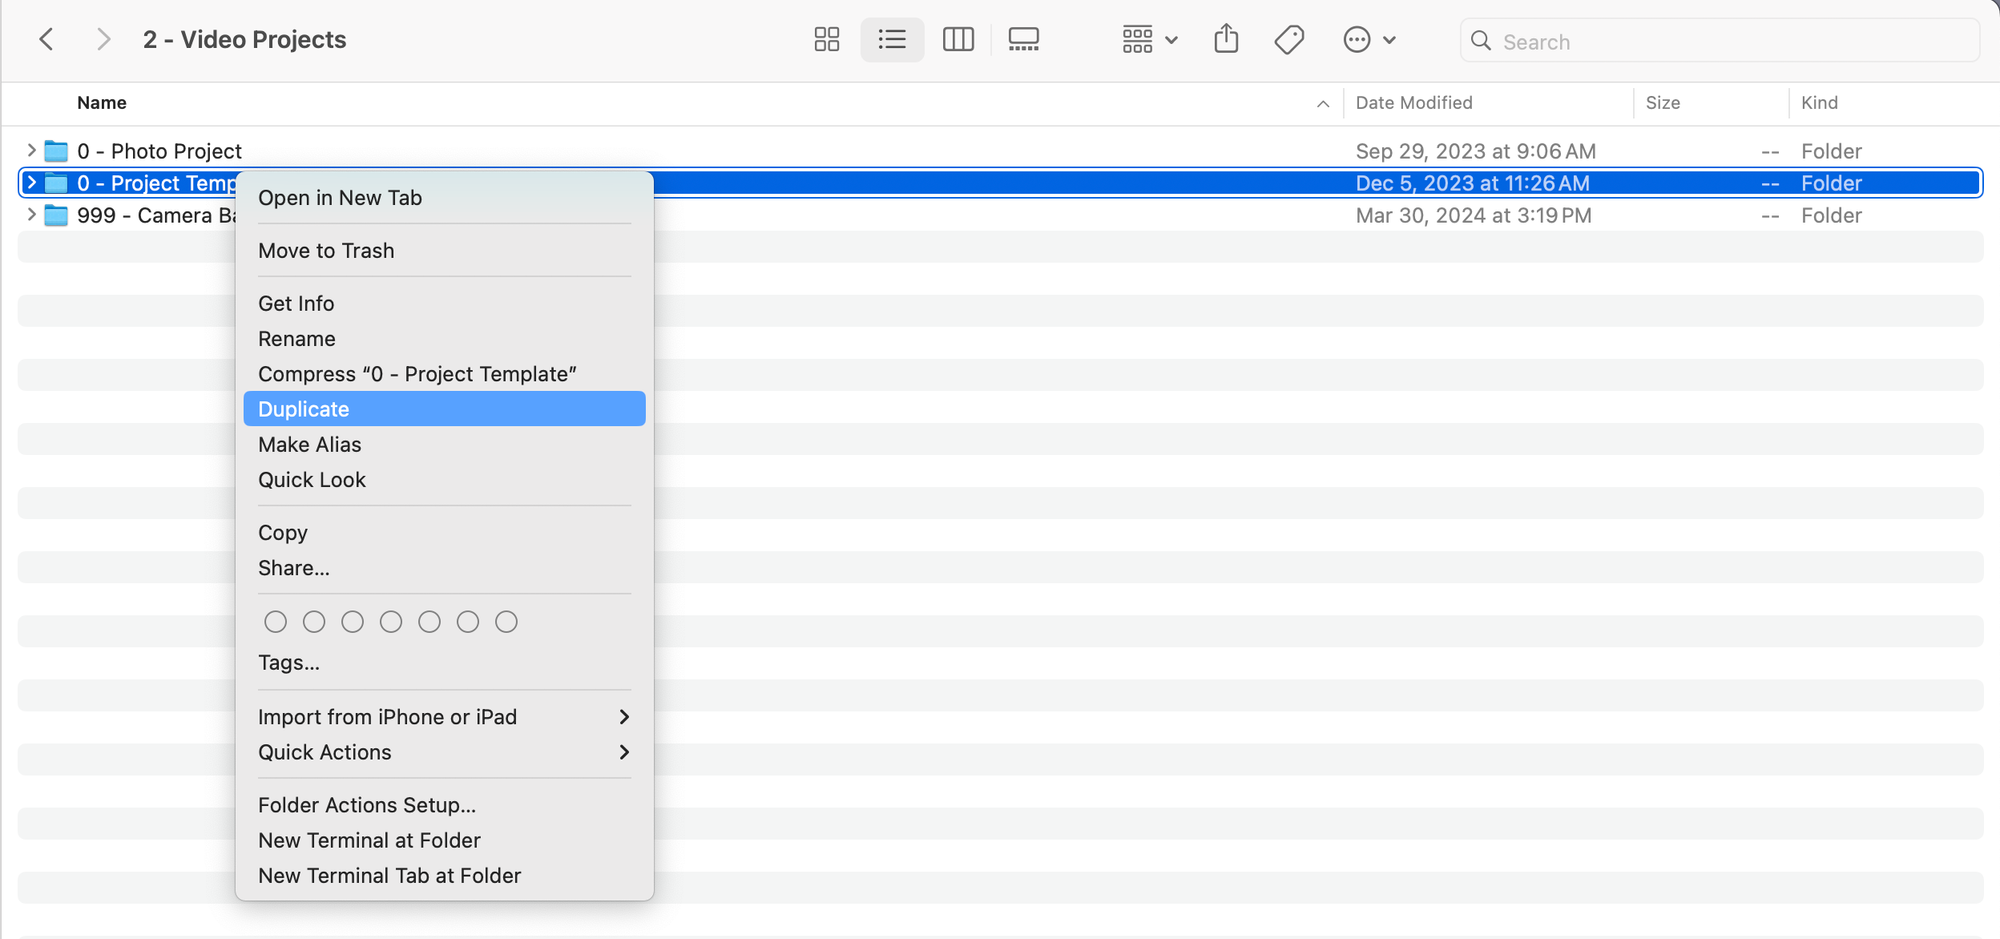The height and width of the screenshot is (939, 2000).
Task: Select the first tag color circle
Action: click(x=275, y=621)
